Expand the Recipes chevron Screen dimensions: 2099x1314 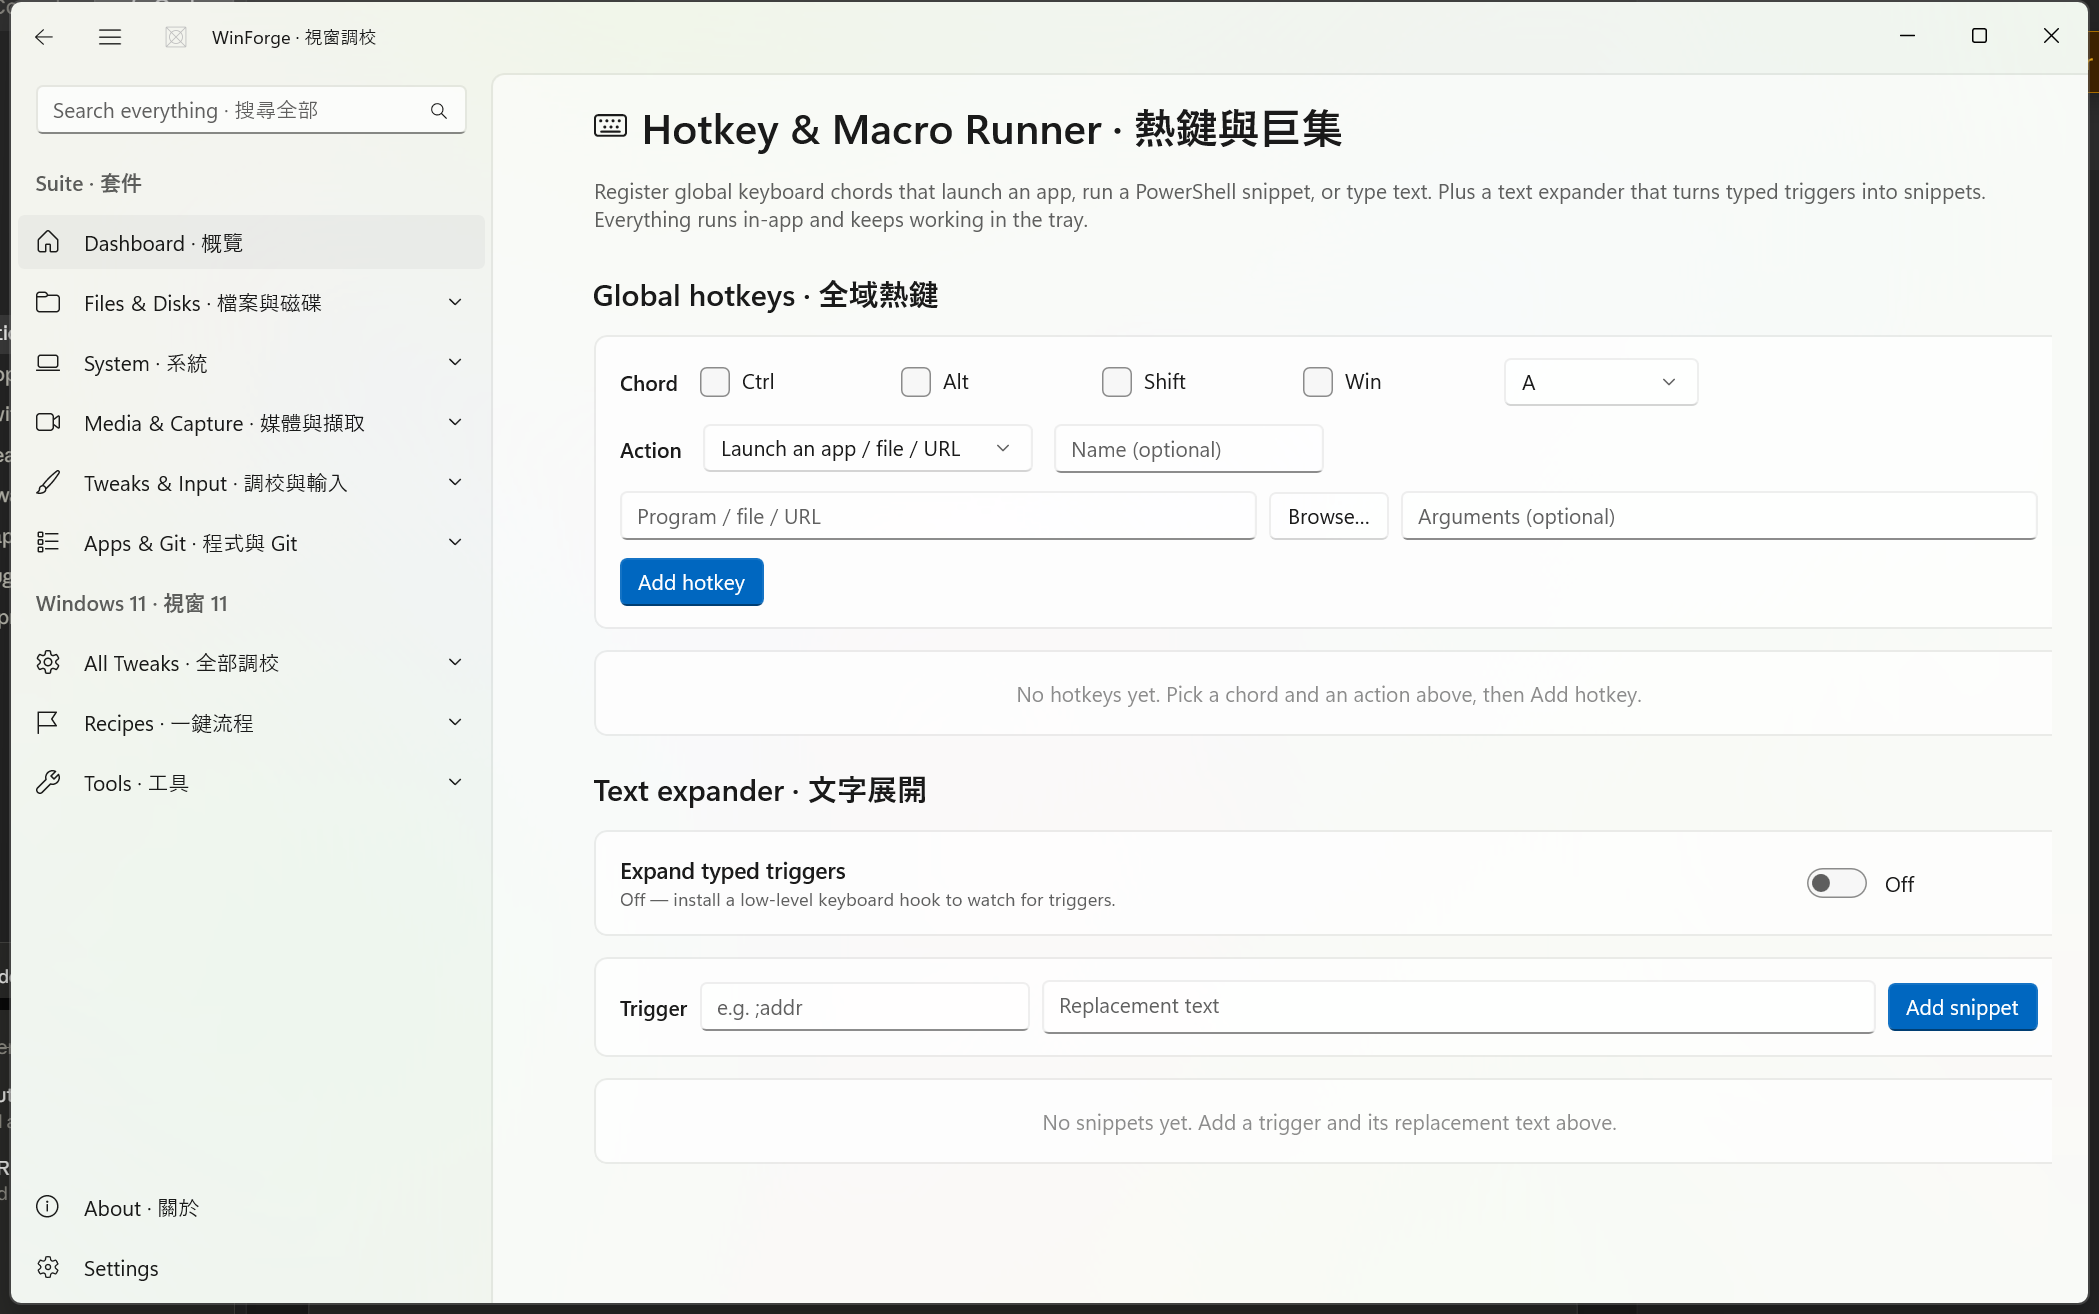pyautogui.click(x=455, y=722)
